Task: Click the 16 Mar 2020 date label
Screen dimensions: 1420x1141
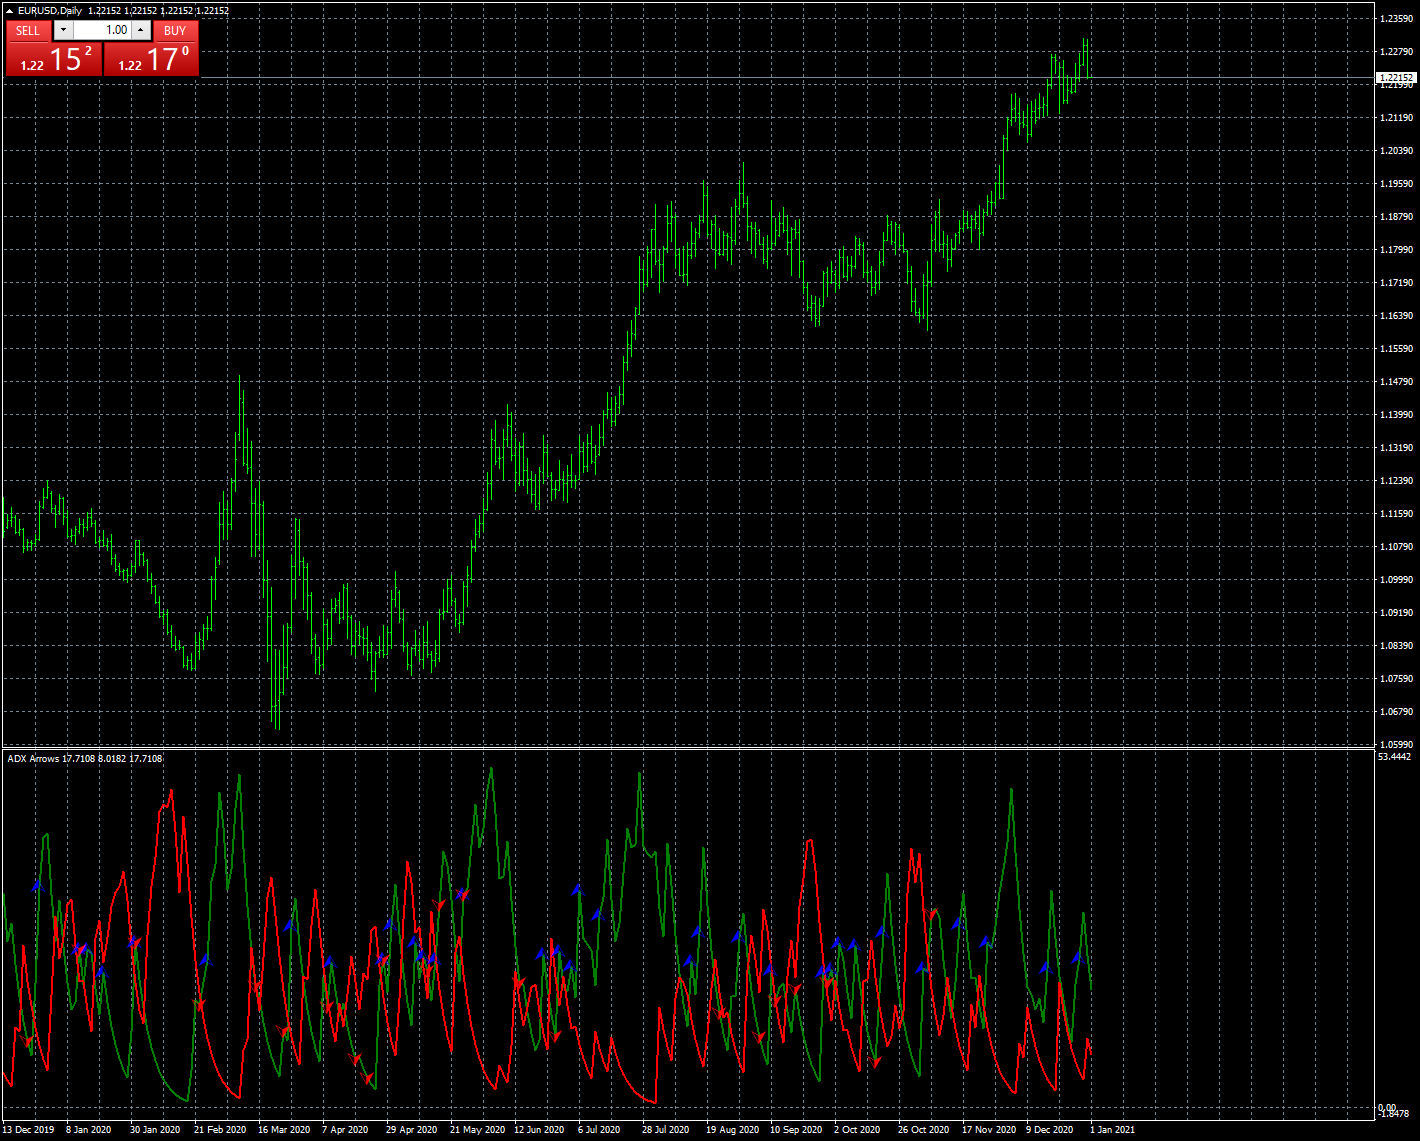Action: click(x=284, y=1130)
